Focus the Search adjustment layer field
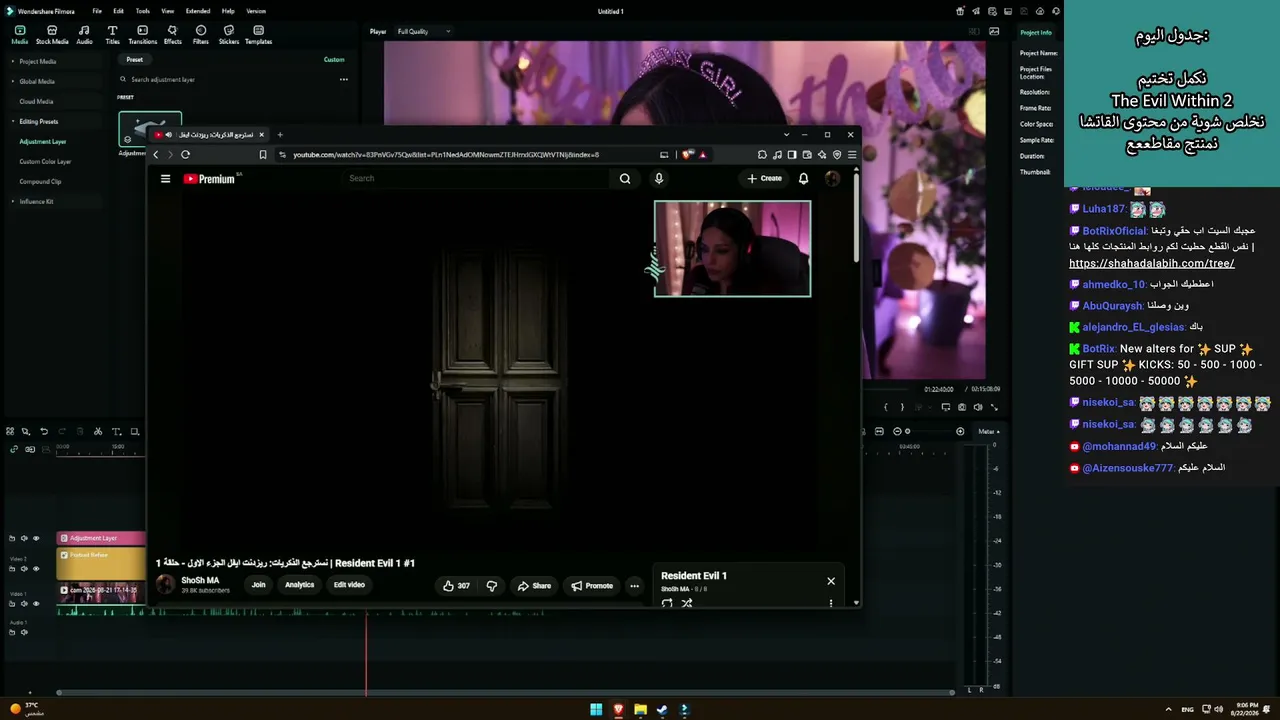 [225, 79]
